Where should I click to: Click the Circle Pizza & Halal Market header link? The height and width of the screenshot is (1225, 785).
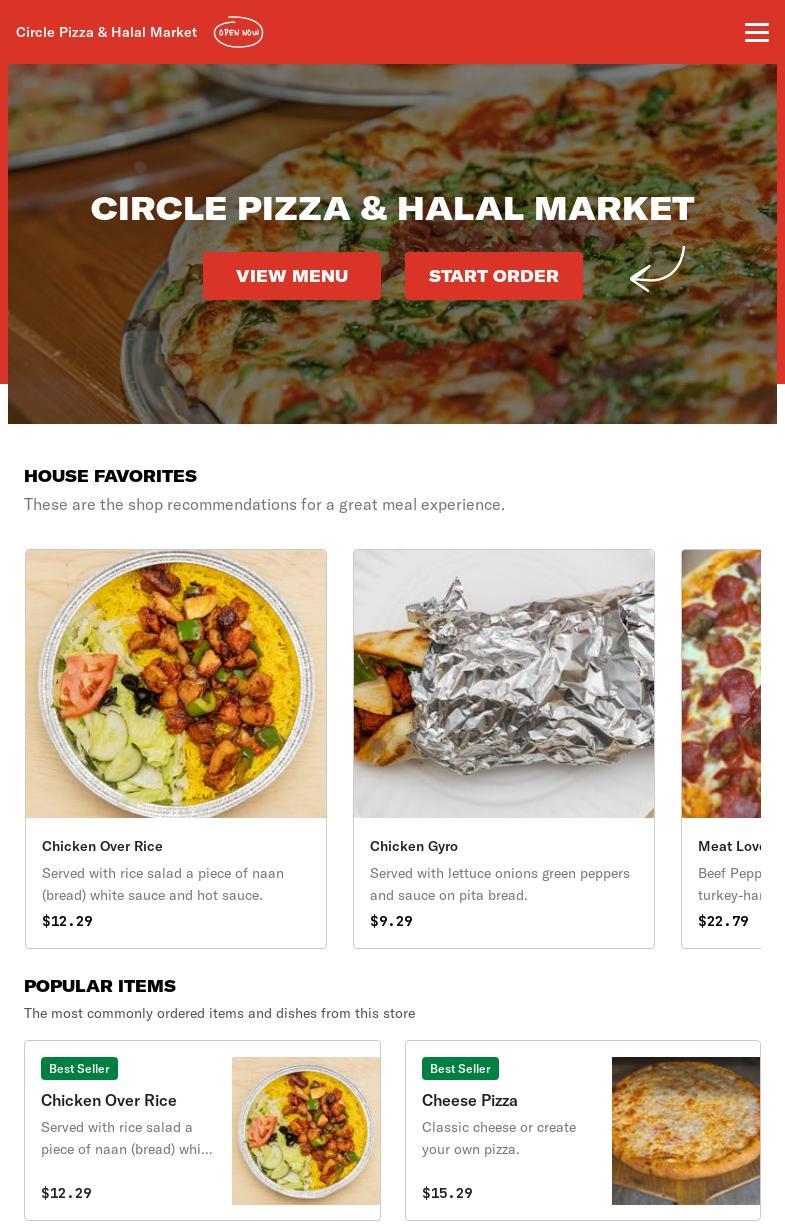107,32
